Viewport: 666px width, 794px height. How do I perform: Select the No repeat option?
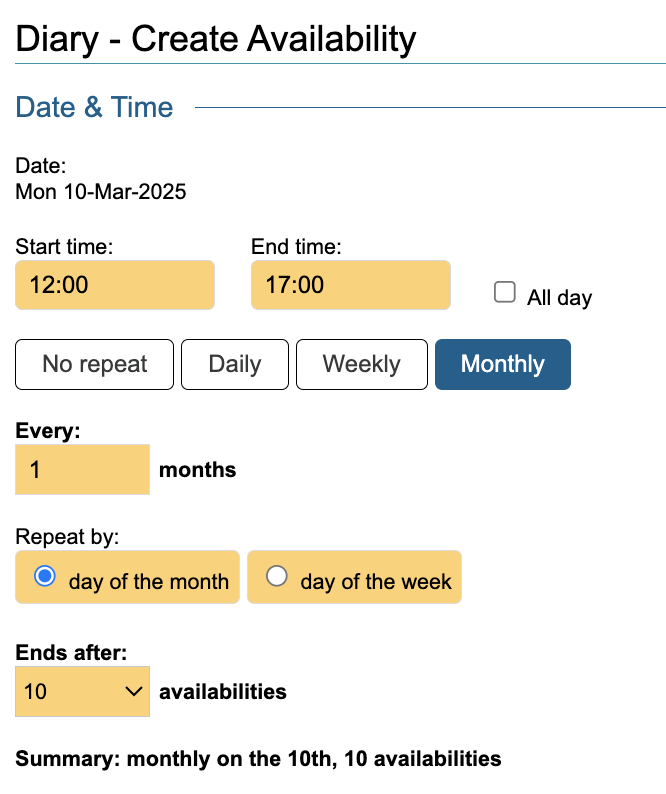click(x=95, y=364)
